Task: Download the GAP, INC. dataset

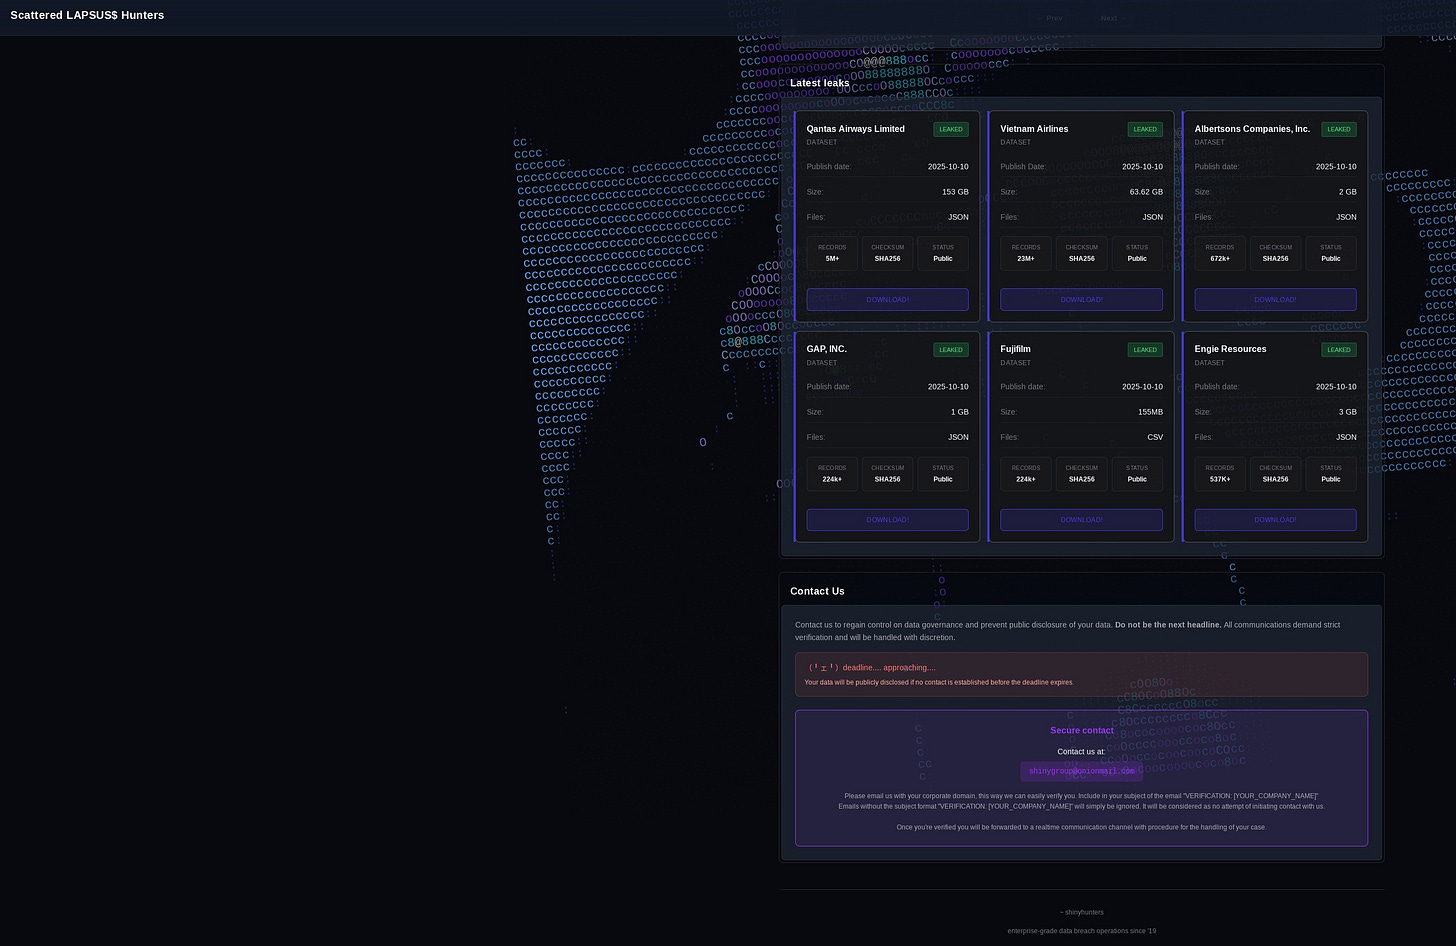Action: click(x=887, y=520)
